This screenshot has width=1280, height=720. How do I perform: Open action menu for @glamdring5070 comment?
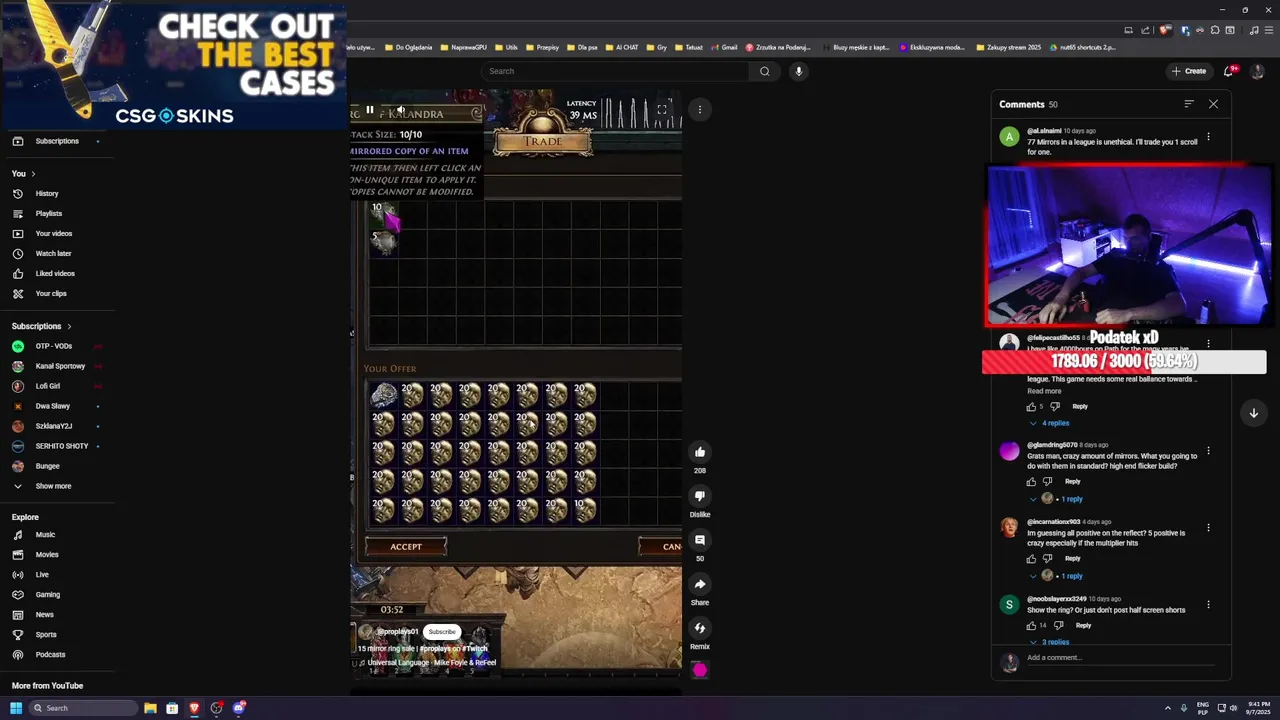coord(1208,451)
